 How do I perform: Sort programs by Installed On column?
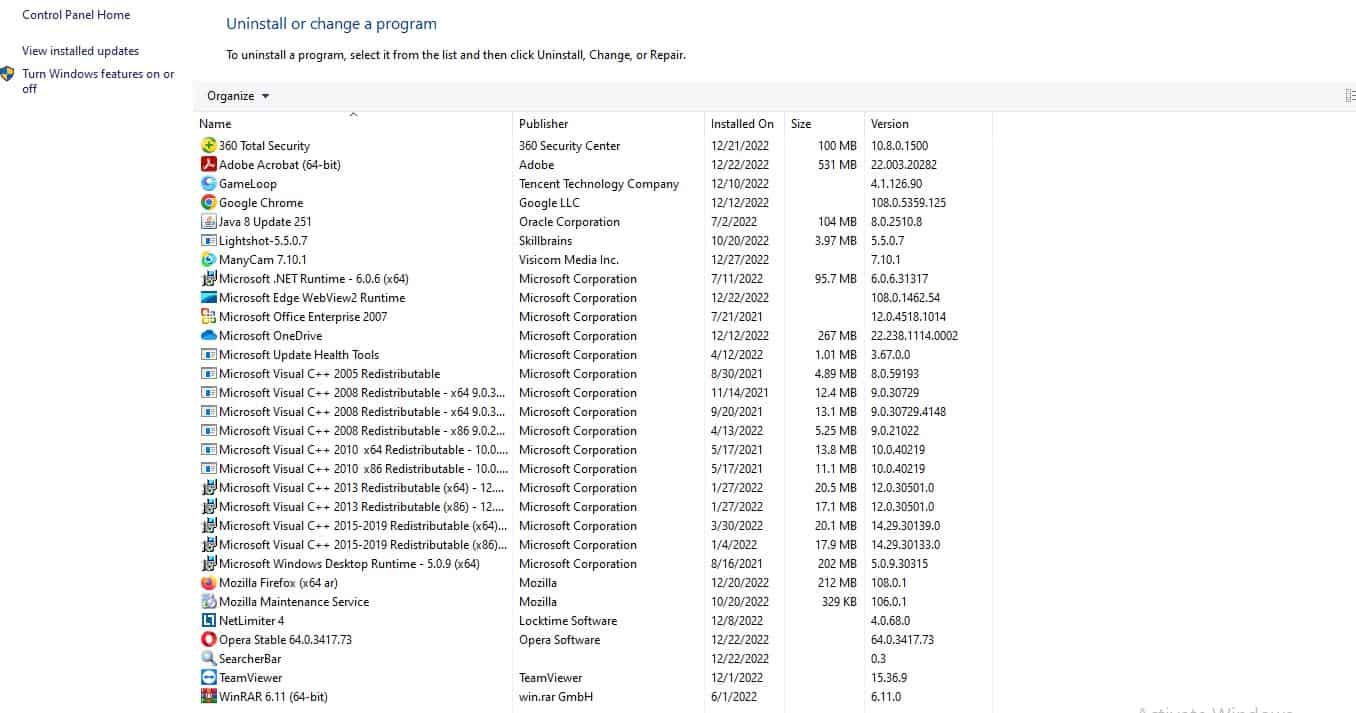pyautogui.click(x=742, y=124)
